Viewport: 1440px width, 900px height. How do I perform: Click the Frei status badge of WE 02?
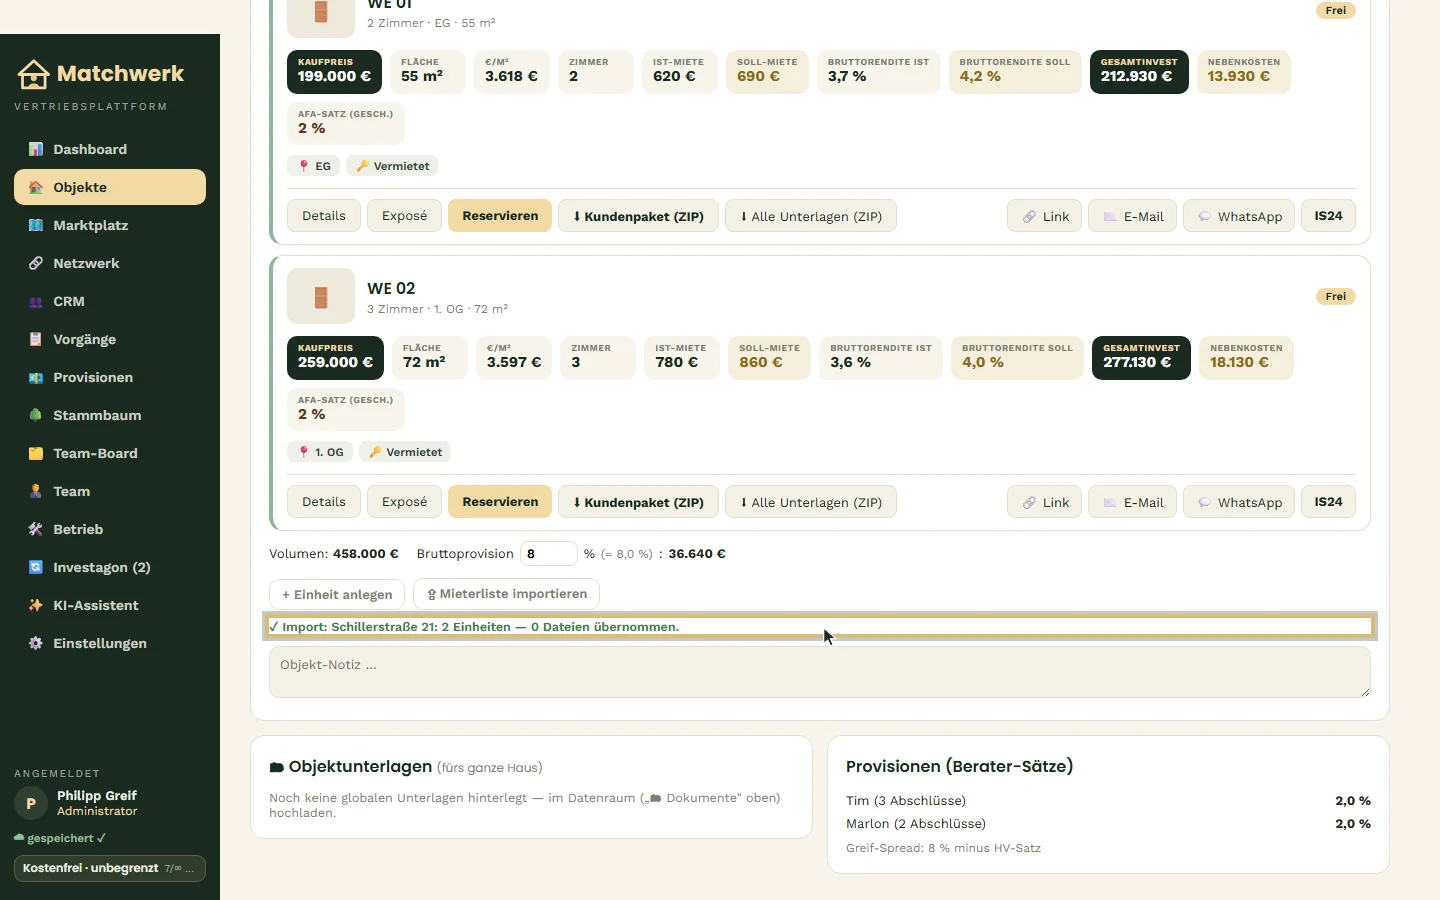tap(1336, 297)
